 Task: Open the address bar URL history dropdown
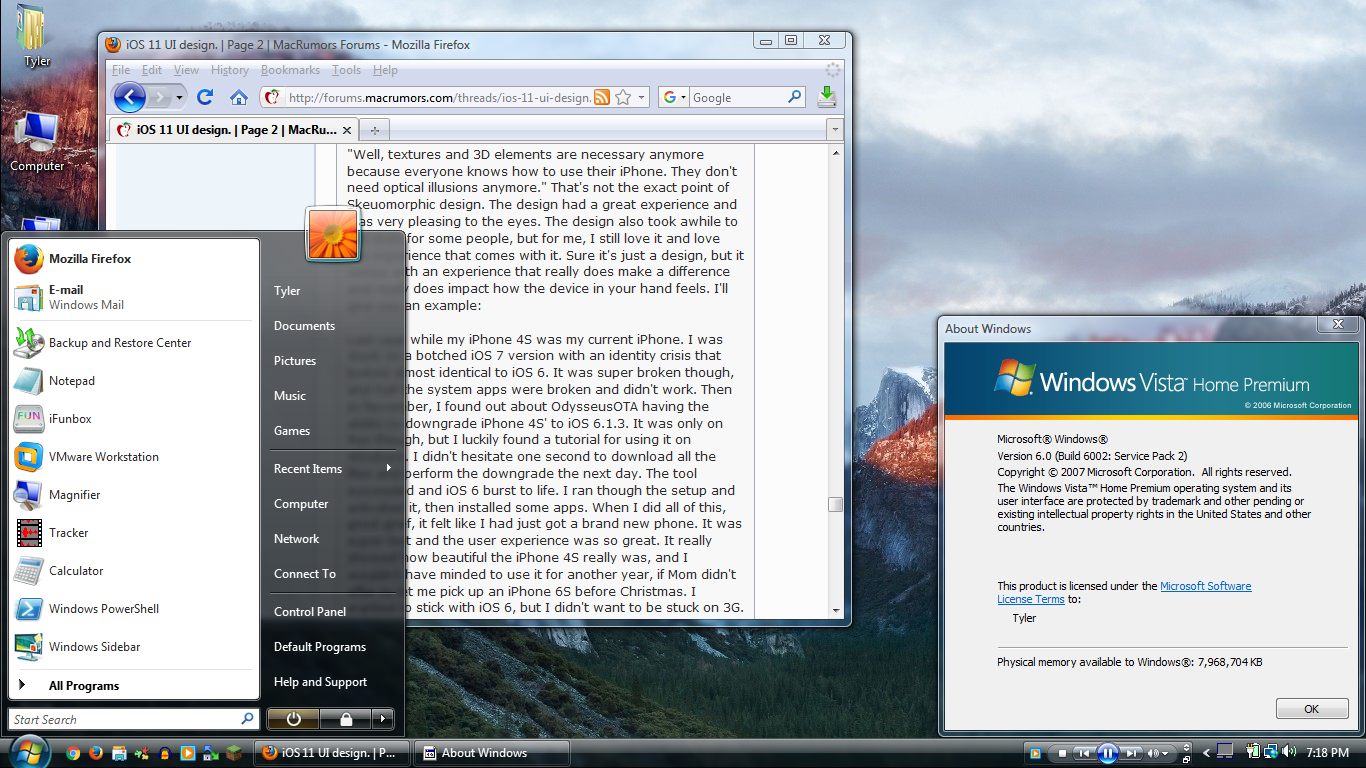pos(642,97)
